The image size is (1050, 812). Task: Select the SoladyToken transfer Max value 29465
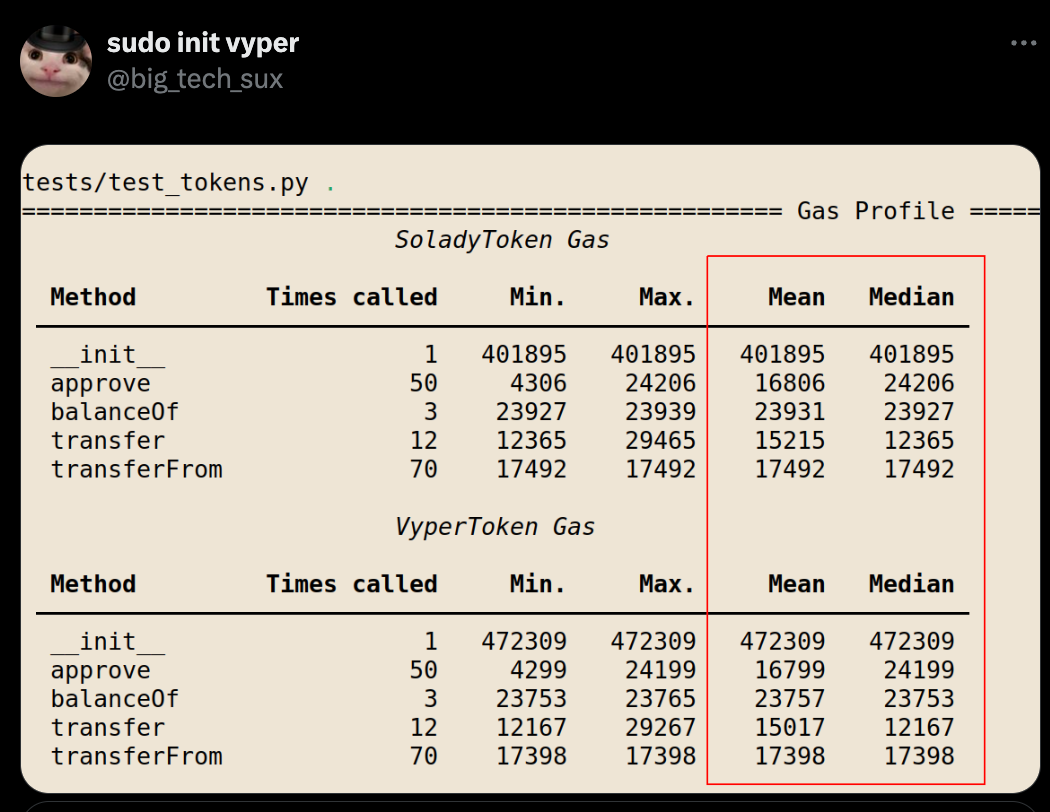660,440
